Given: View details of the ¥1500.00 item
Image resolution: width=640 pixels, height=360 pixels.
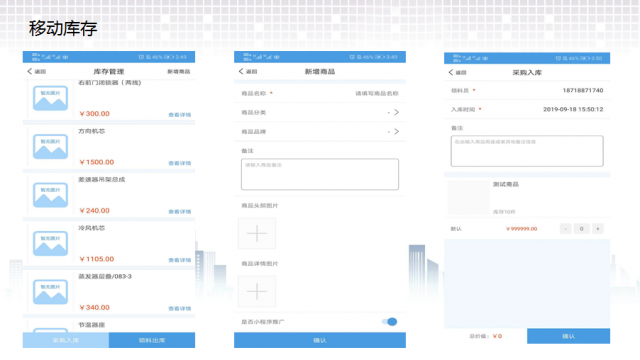Looking at the screenshot, I should (180, 163).
